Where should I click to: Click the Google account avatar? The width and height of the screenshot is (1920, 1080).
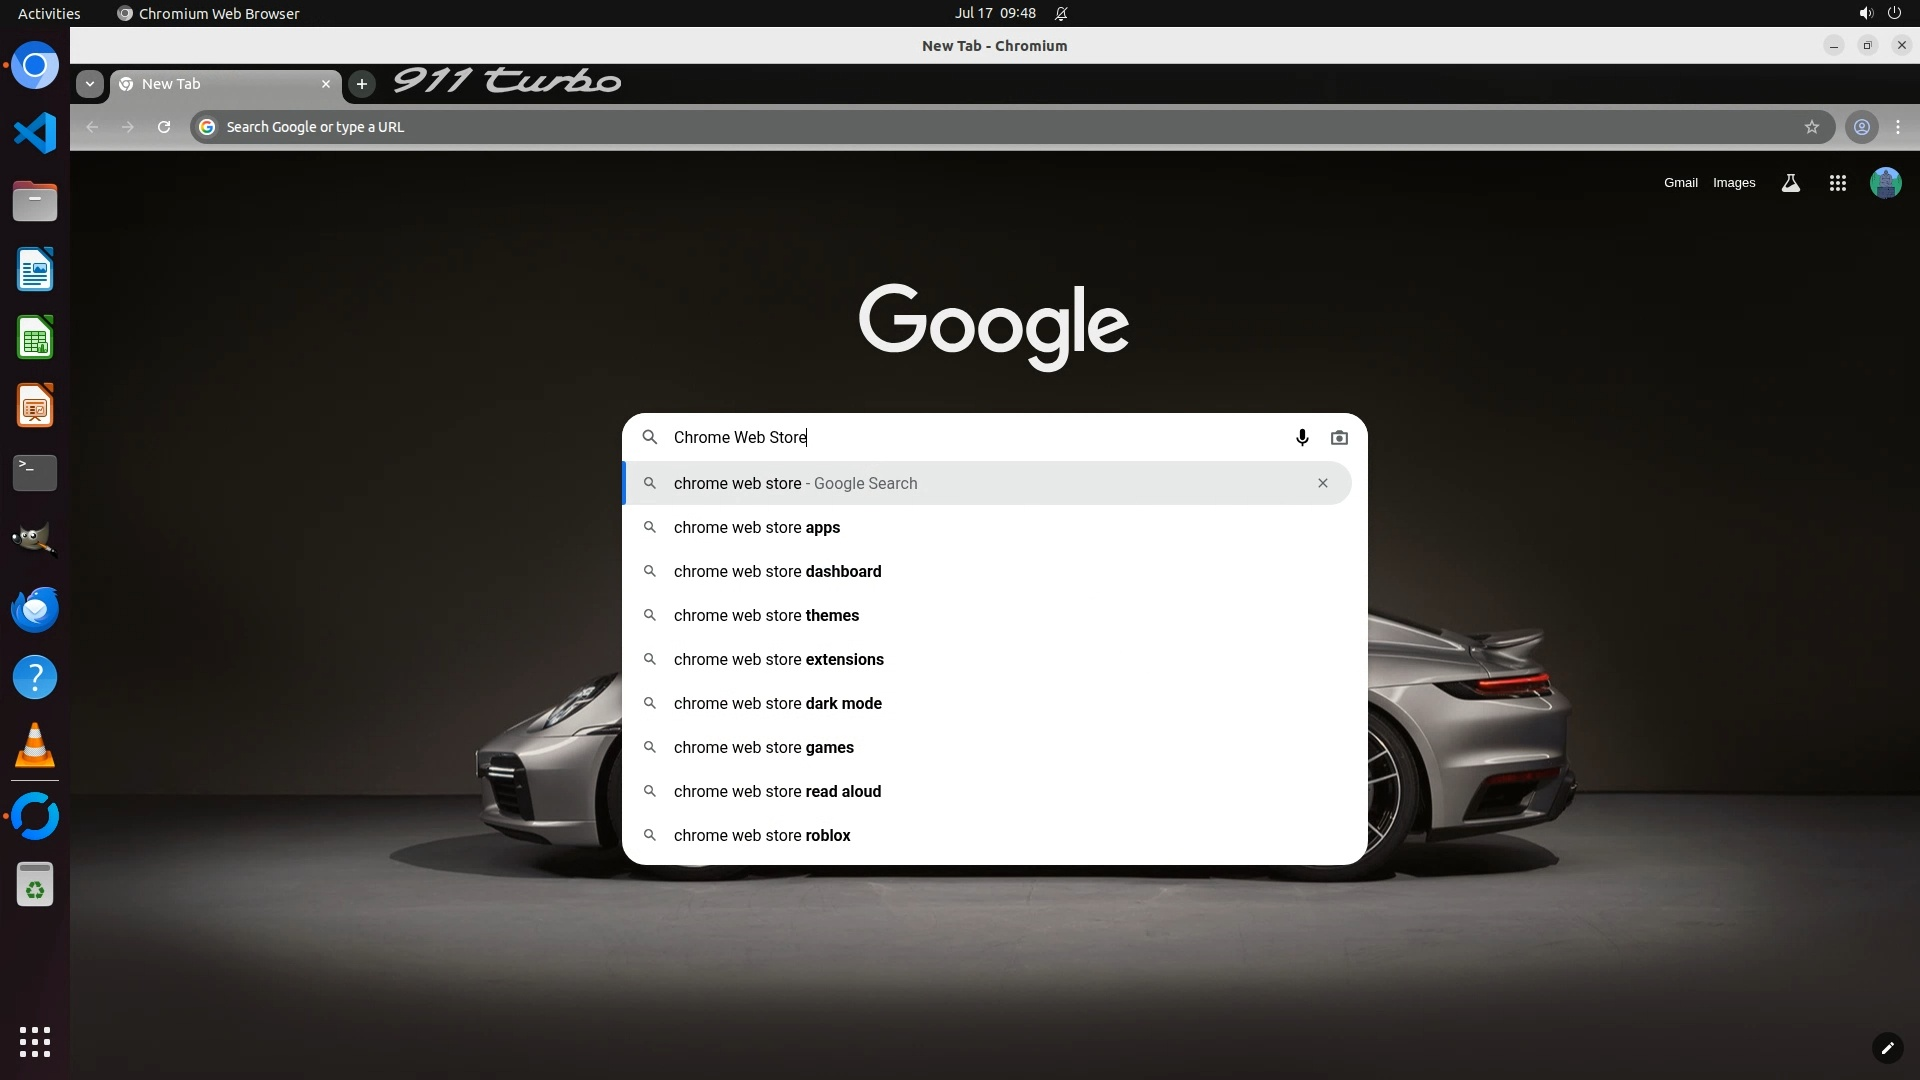1885,183
